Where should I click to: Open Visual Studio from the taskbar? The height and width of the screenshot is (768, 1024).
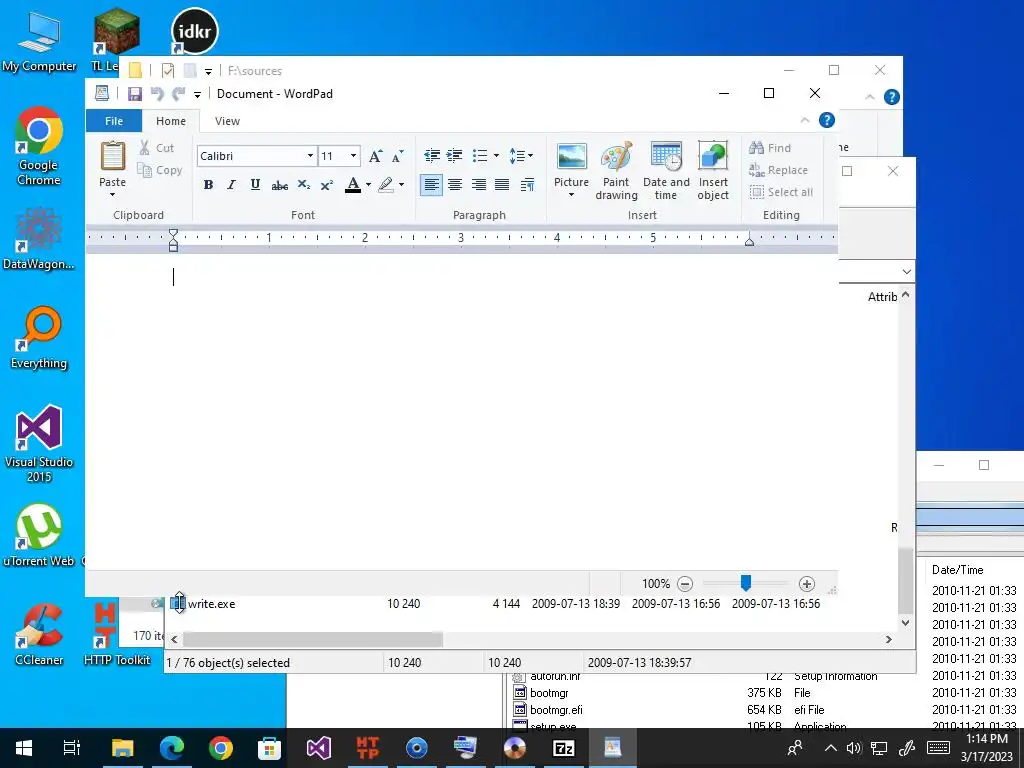[319, 748]
